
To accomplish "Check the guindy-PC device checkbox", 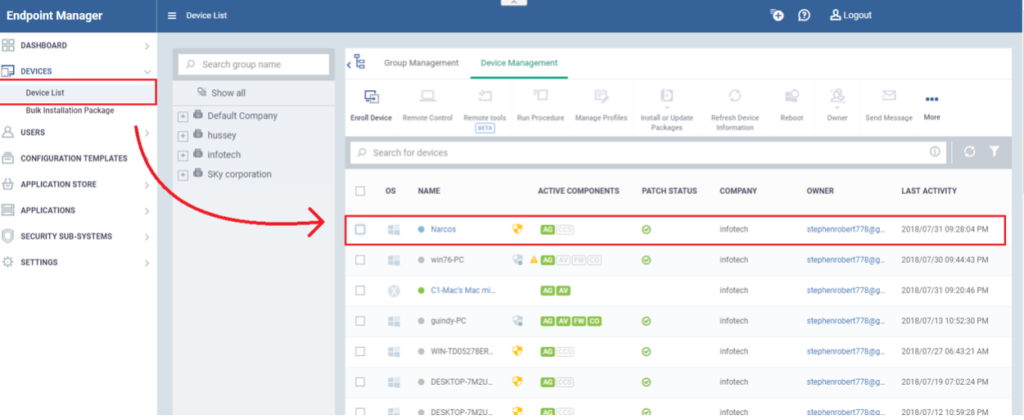I will coord(360,321).
